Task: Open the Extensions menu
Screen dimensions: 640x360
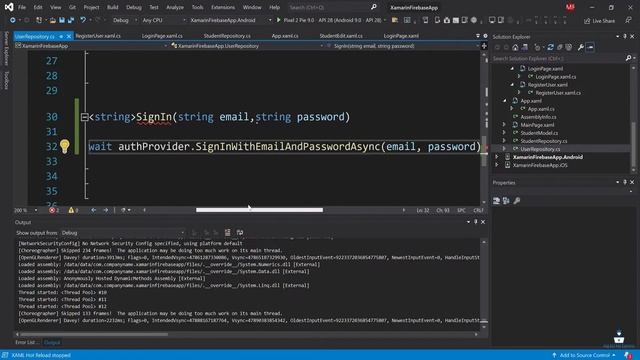Action: (223, 7)
